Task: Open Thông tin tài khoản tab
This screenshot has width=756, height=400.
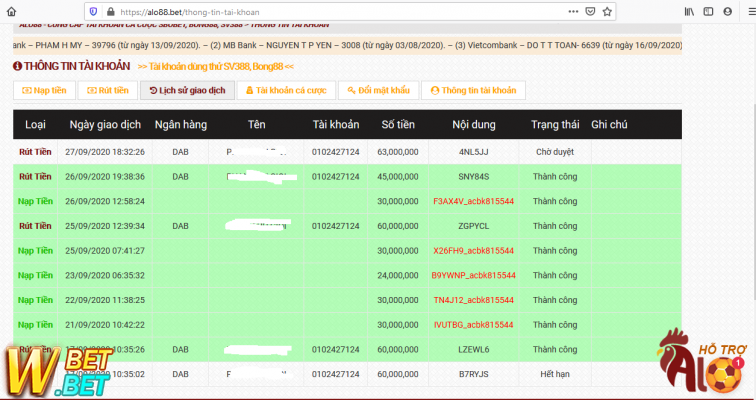Action: 473,90
